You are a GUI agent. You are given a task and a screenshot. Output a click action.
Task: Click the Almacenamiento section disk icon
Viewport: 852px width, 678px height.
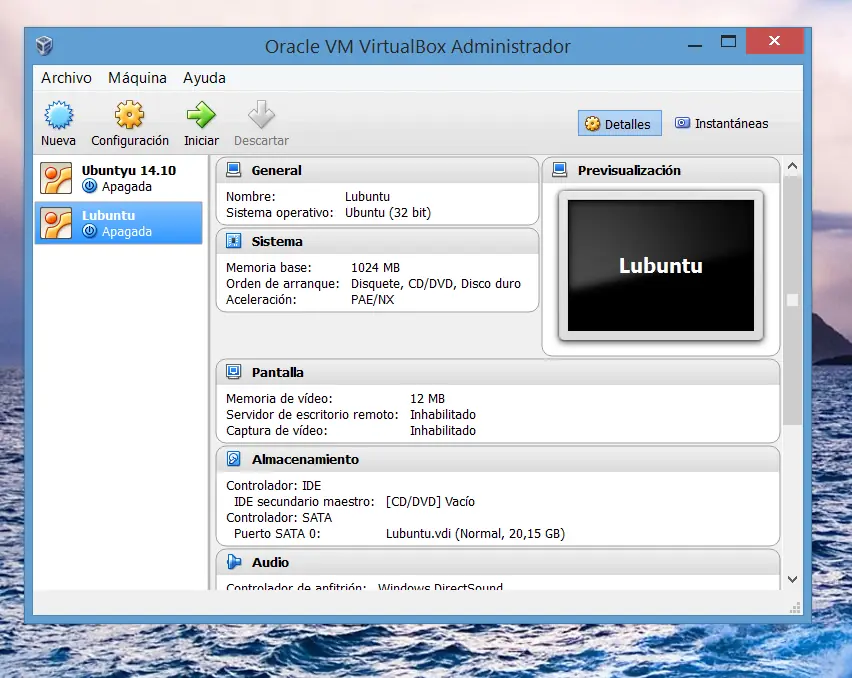pos(233,460)
